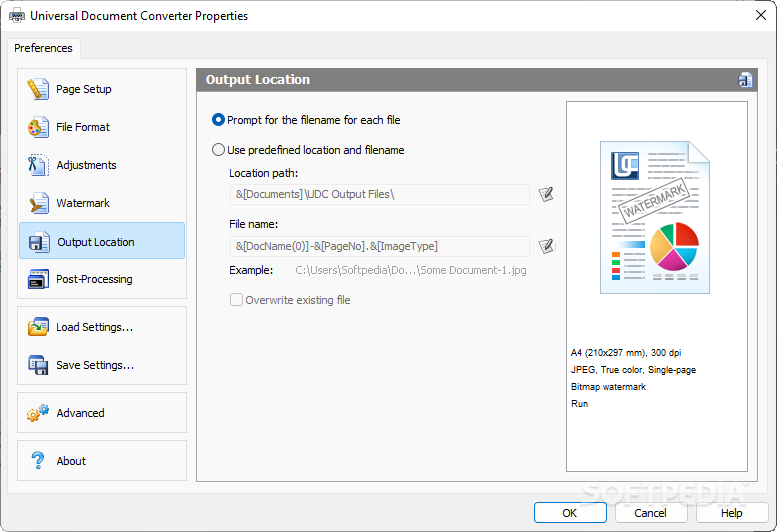
Task: Click Load Settings...
Action: pyautogui.click(x=102, y=327)
